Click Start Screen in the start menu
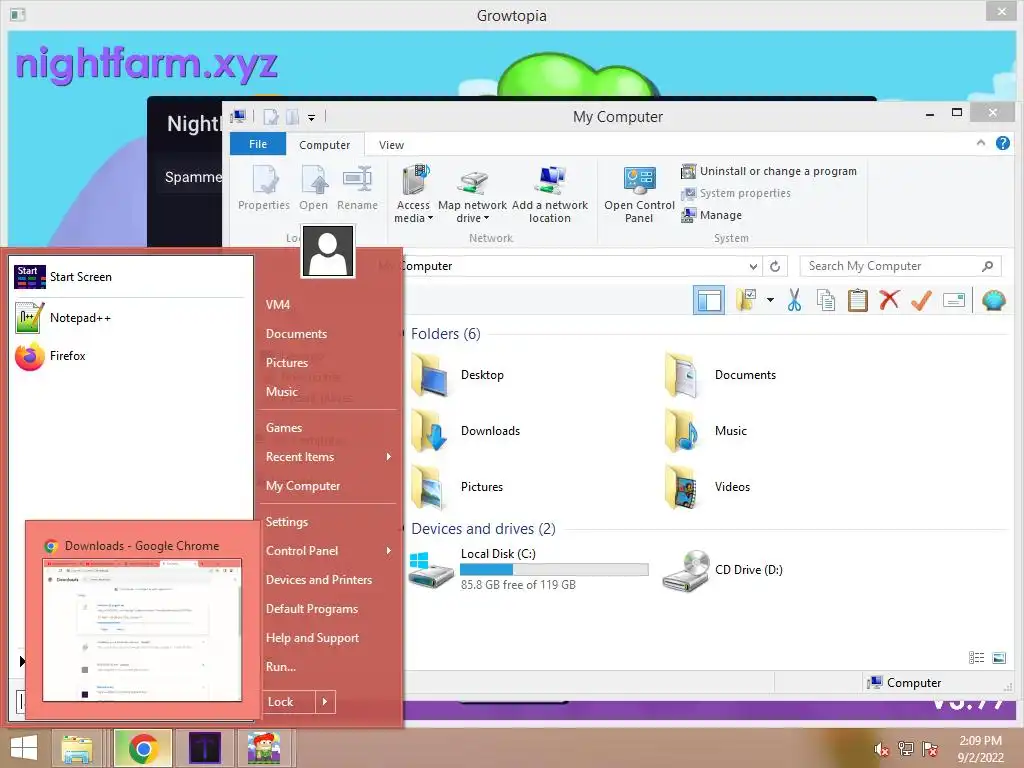The height and width of the screenshot is (768, 1024). (x=131, y=277)
